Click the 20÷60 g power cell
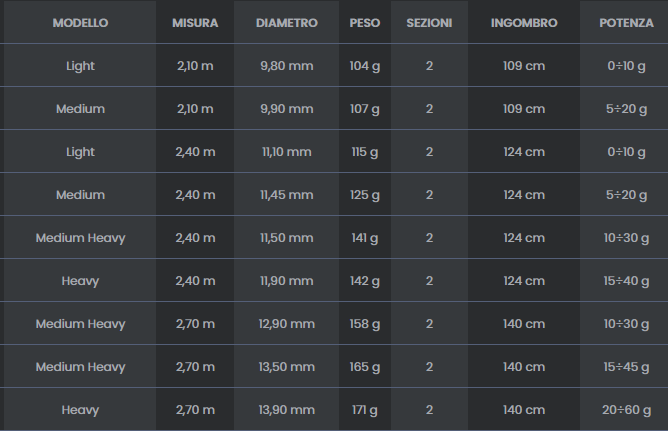 pos(627,410)
